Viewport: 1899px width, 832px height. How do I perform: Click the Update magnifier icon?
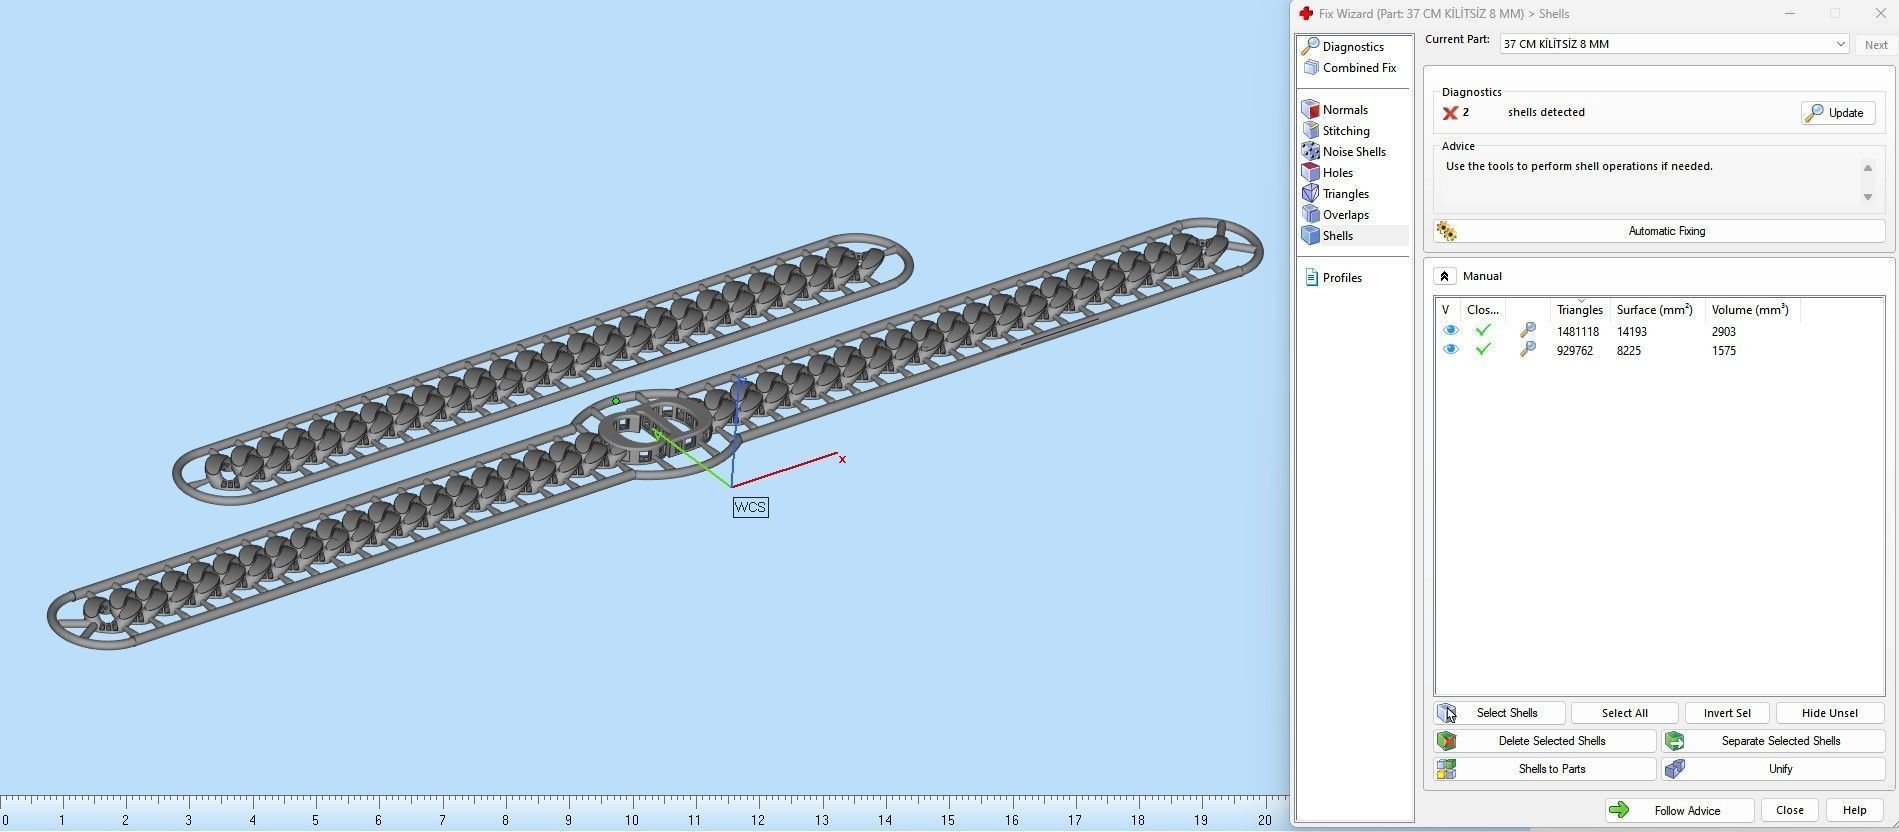1813,113
